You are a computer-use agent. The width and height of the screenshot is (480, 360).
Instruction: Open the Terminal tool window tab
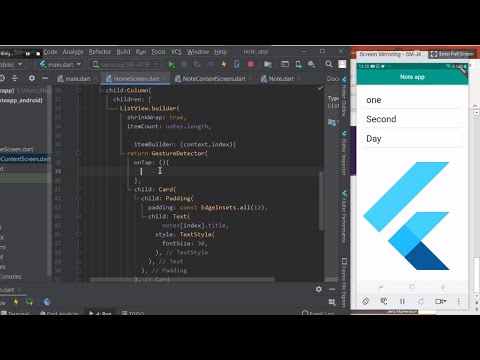click(x=15, y=313)
